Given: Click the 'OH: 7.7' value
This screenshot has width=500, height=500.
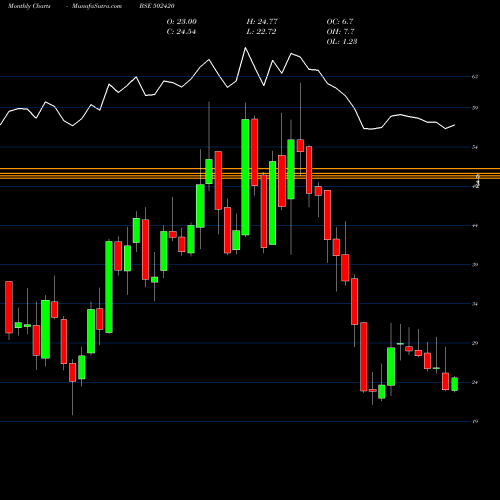Looking at the screenshot, I should tap(340, 32).
